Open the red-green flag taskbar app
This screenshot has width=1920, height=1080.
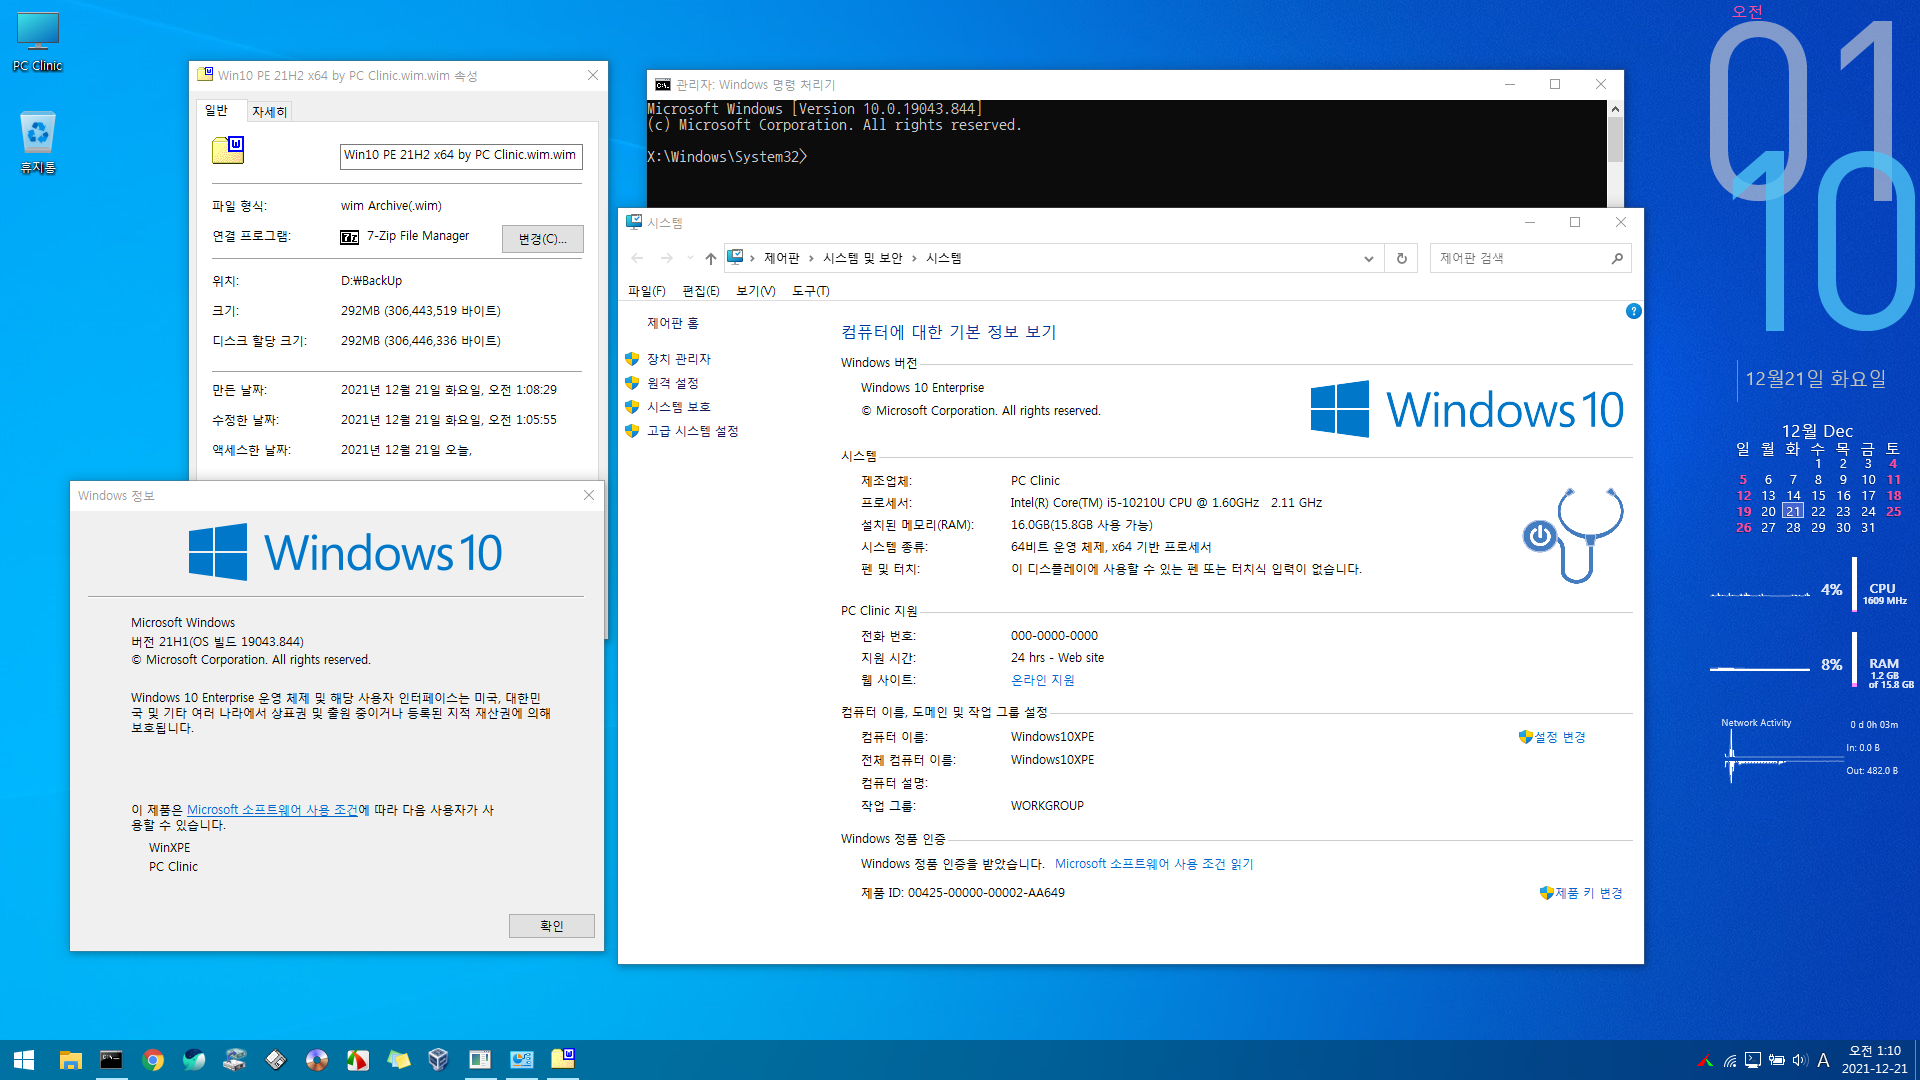click(x=358, y=1060)
